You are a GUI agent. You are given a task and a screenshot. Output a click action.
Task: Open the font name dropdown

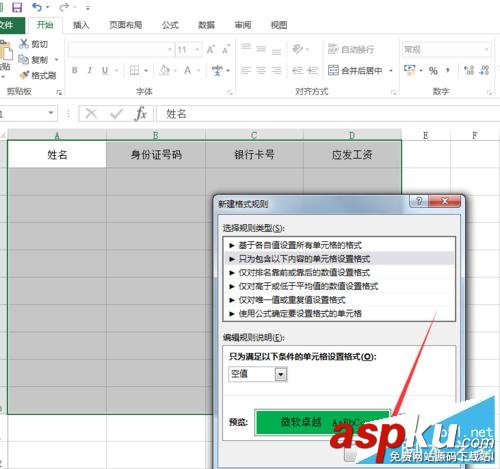pos(170,50)
